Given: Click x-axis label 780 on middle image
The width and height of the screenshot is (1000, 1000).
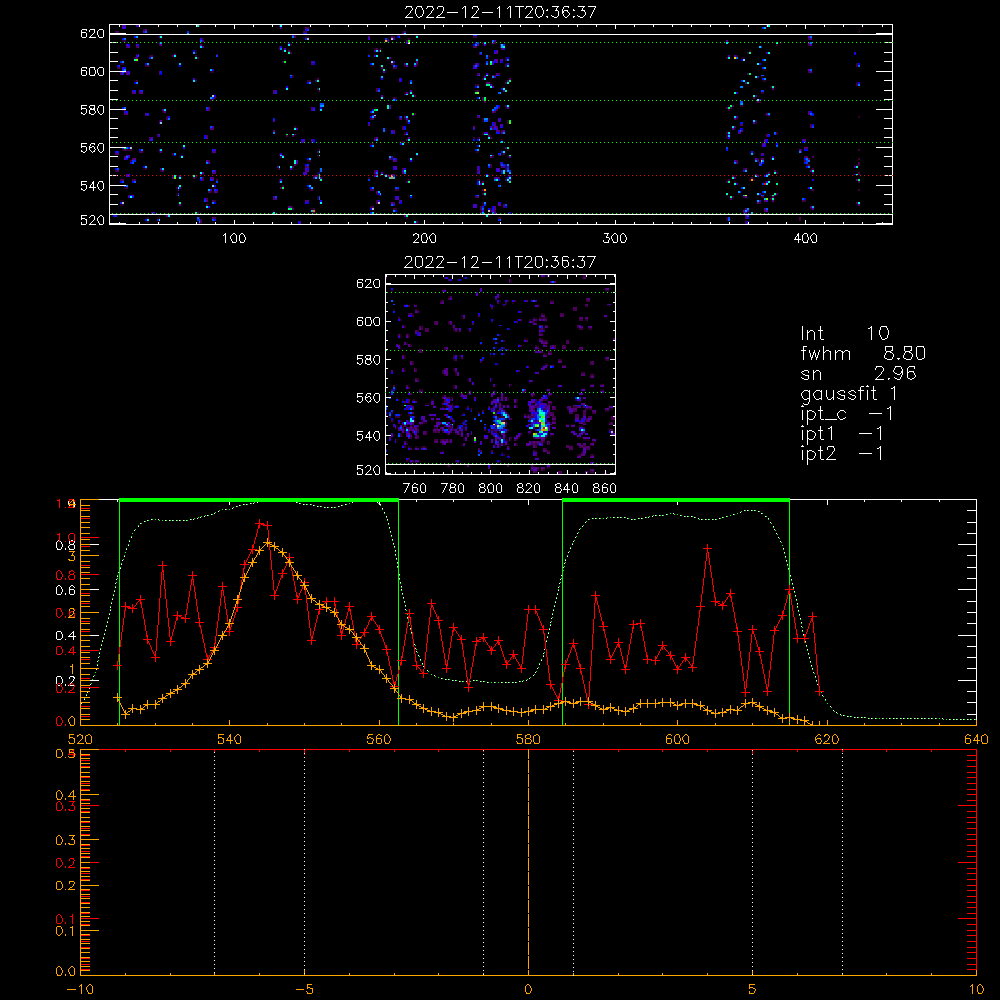Looking at the screenshot, I should pyautogui.click(x=453, y=489).
